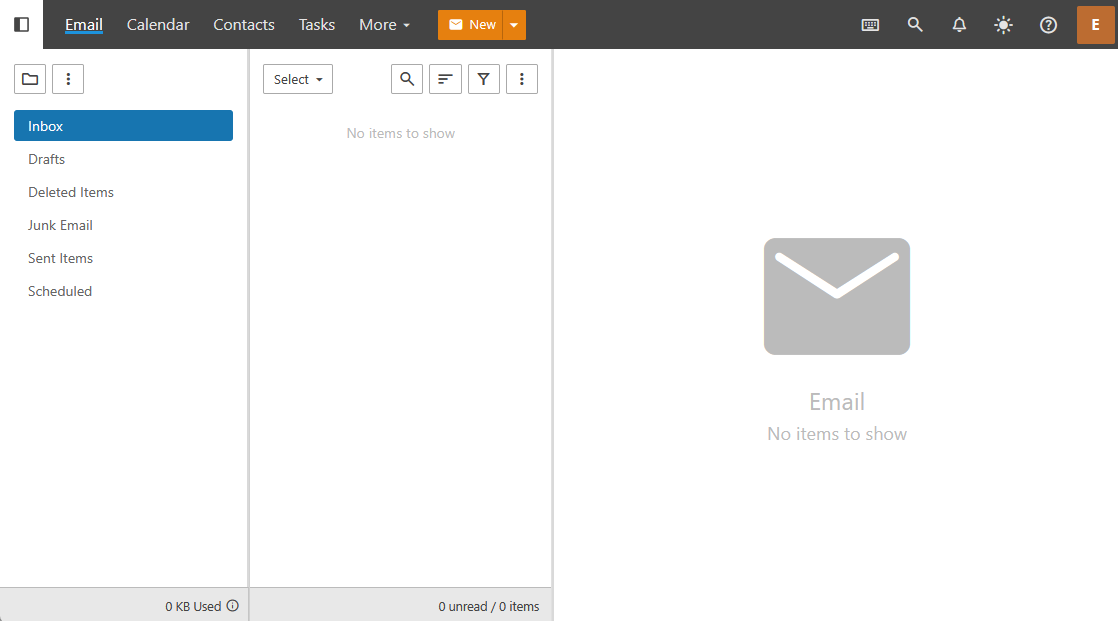Compose a New email
The width and height of the screenshot is (1118, 621).
pyautogui.click(x=471, y=25)
